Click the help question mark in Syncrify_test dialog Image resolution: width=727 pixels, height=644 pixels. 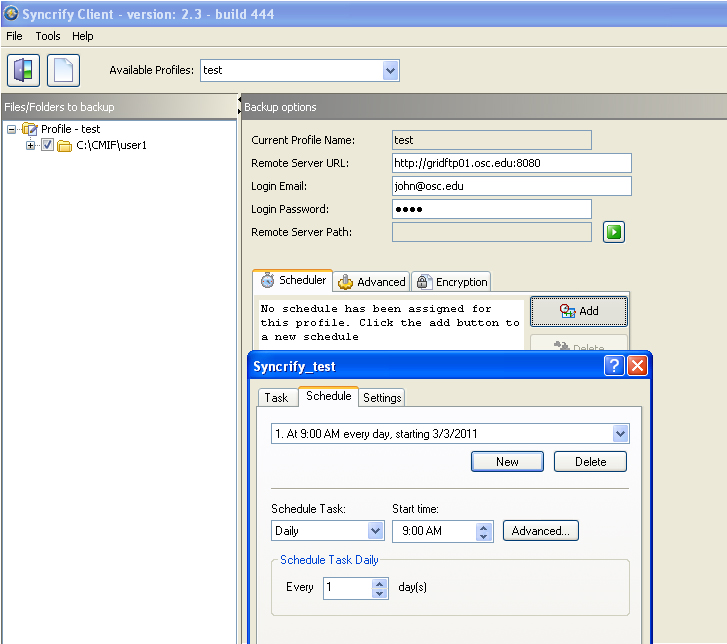tap(614, 366)
